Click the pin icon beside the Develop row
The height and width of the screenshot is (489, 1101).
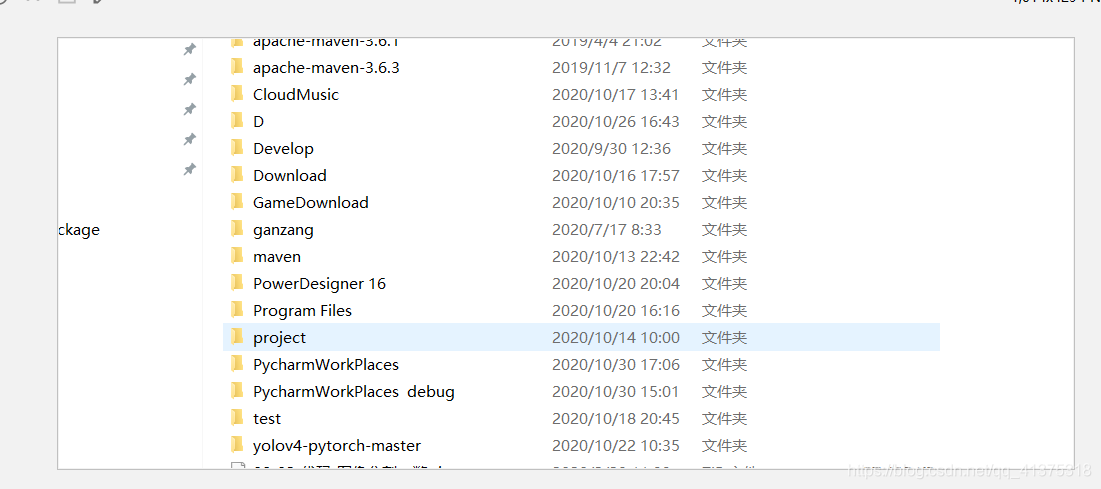[x=189, y=139]
